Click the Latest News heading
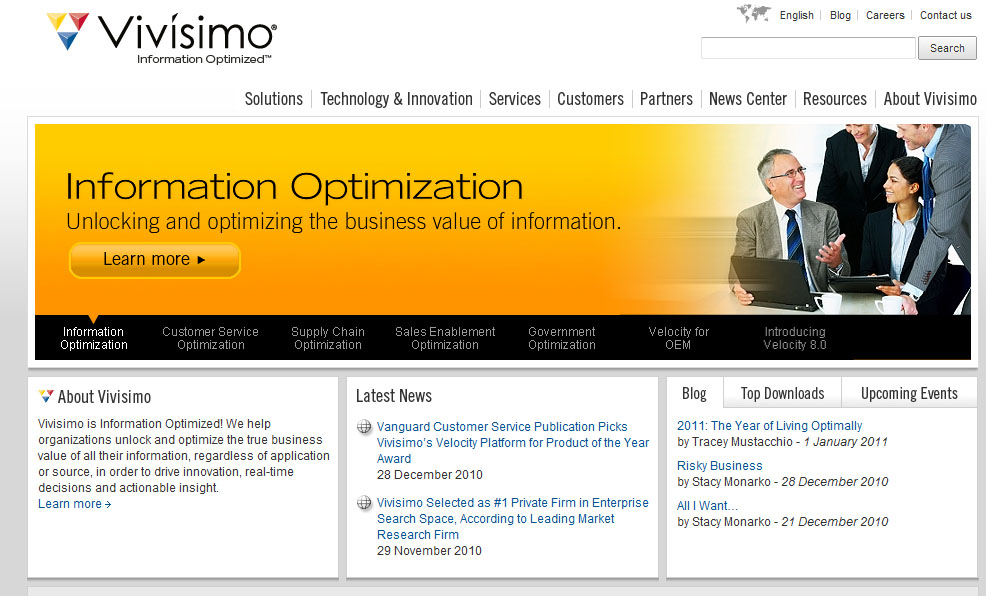Screen dimensions: 986x596 point(394,395)
